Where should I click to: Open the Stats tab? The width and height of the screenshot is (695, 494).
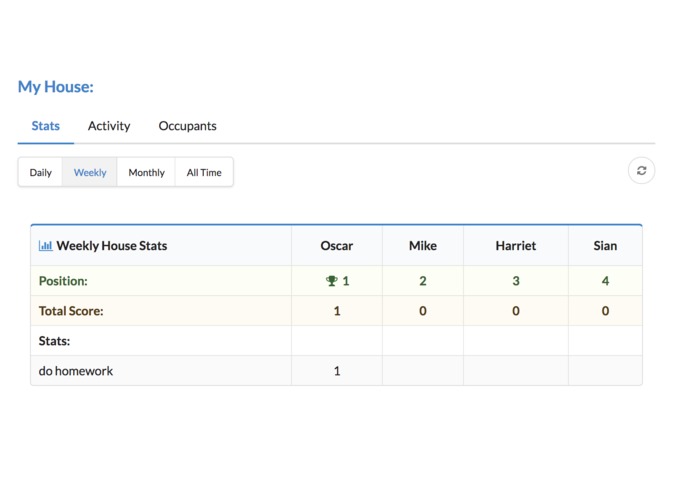pyautogui.click(x=46, y=126)
